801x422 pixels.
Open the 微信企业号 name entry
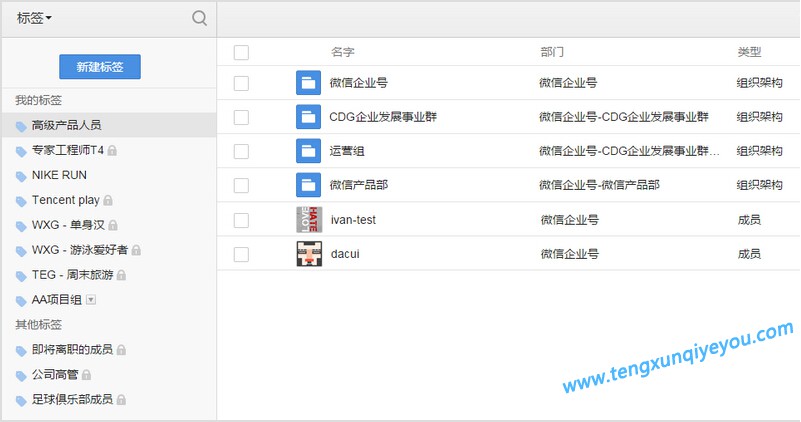point(359,83)
